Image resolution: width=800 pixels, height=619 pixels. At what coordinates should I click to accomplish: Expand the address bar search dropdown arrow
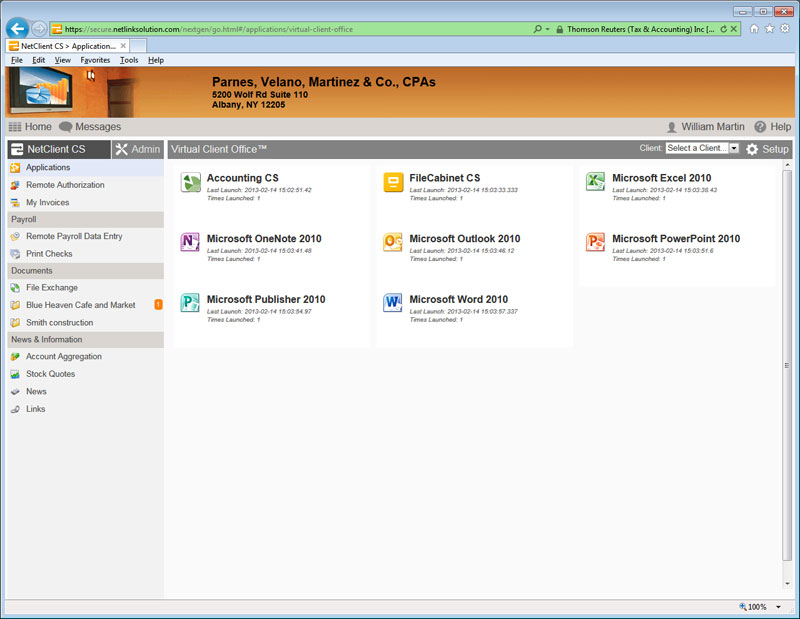547,29
